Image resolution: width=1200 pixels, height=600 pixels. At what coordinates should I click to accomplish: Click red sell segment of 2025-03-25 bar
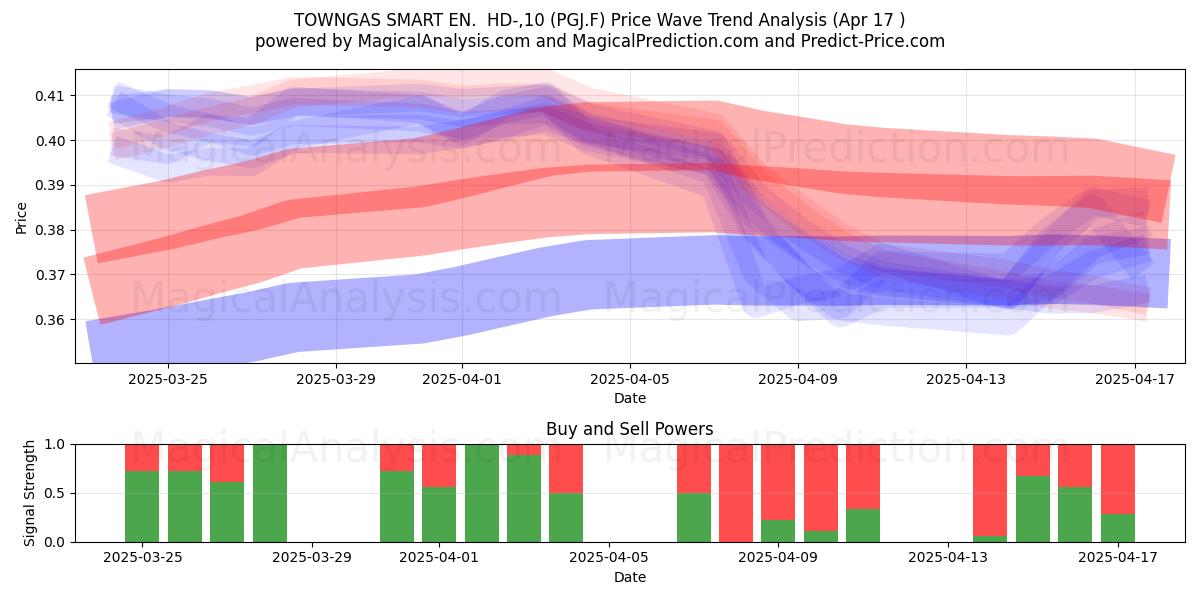tap(142, 457)
